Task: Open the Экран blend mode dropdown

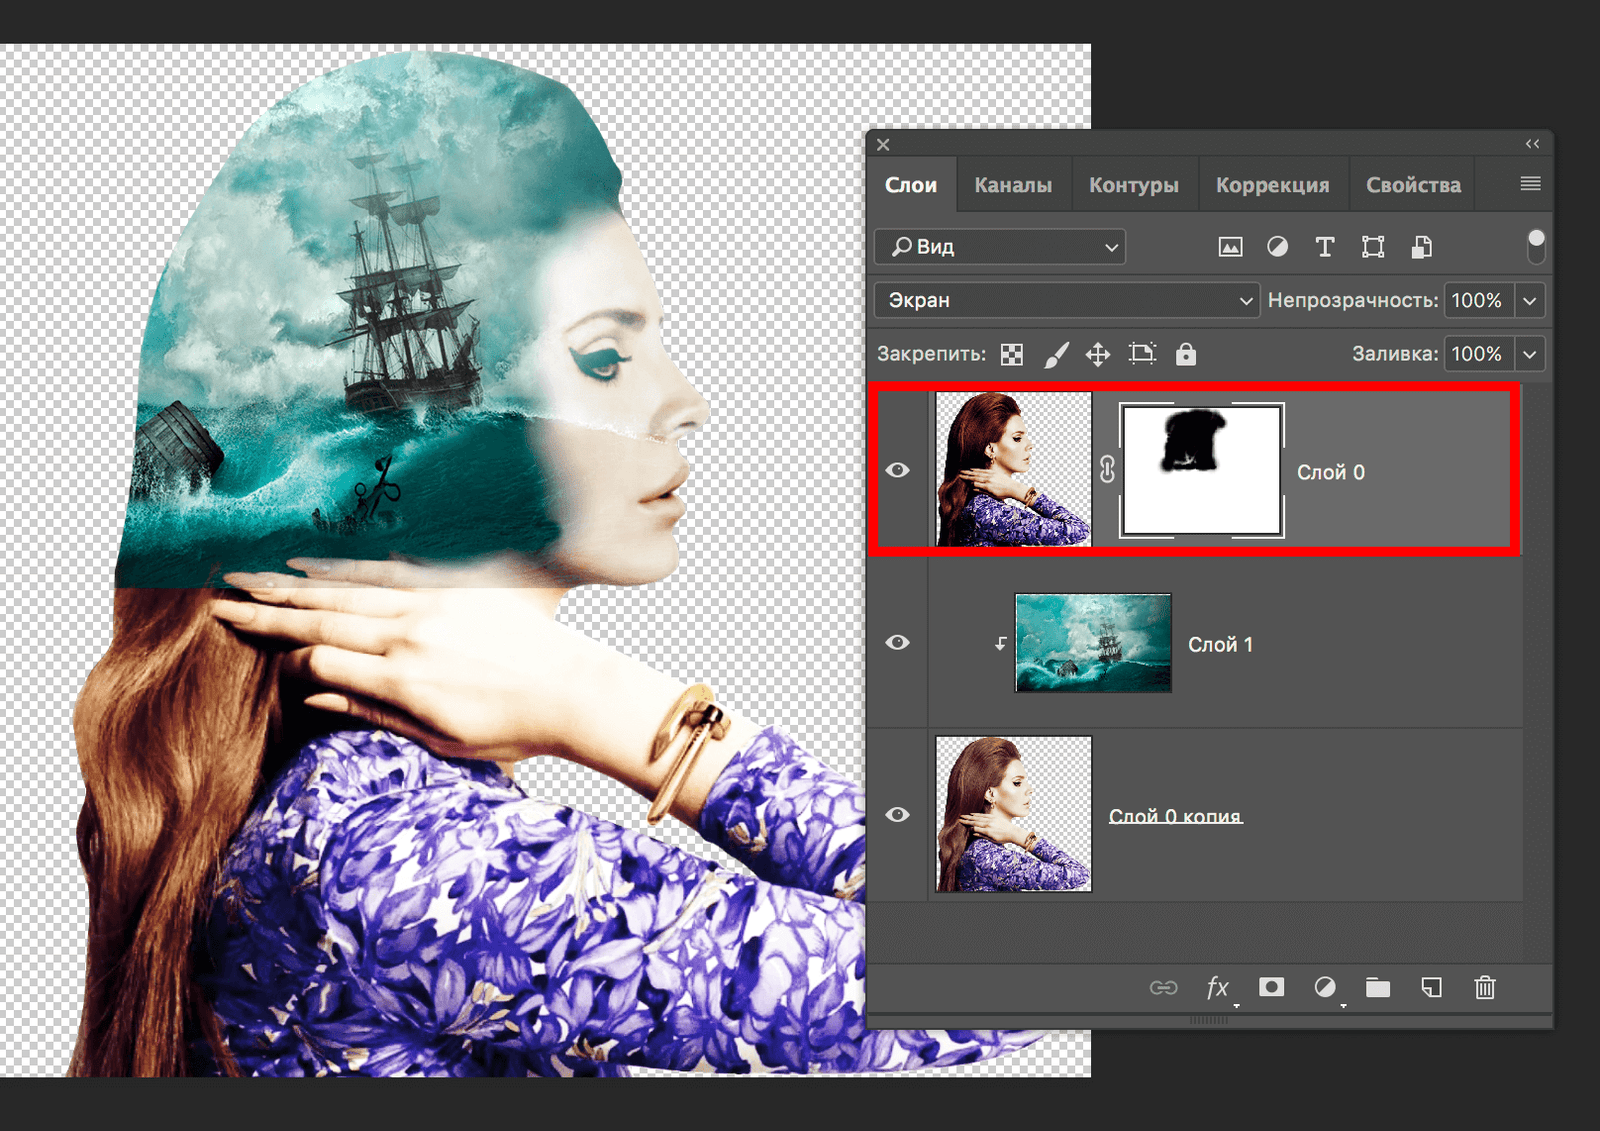Action: click(1065, 300)
